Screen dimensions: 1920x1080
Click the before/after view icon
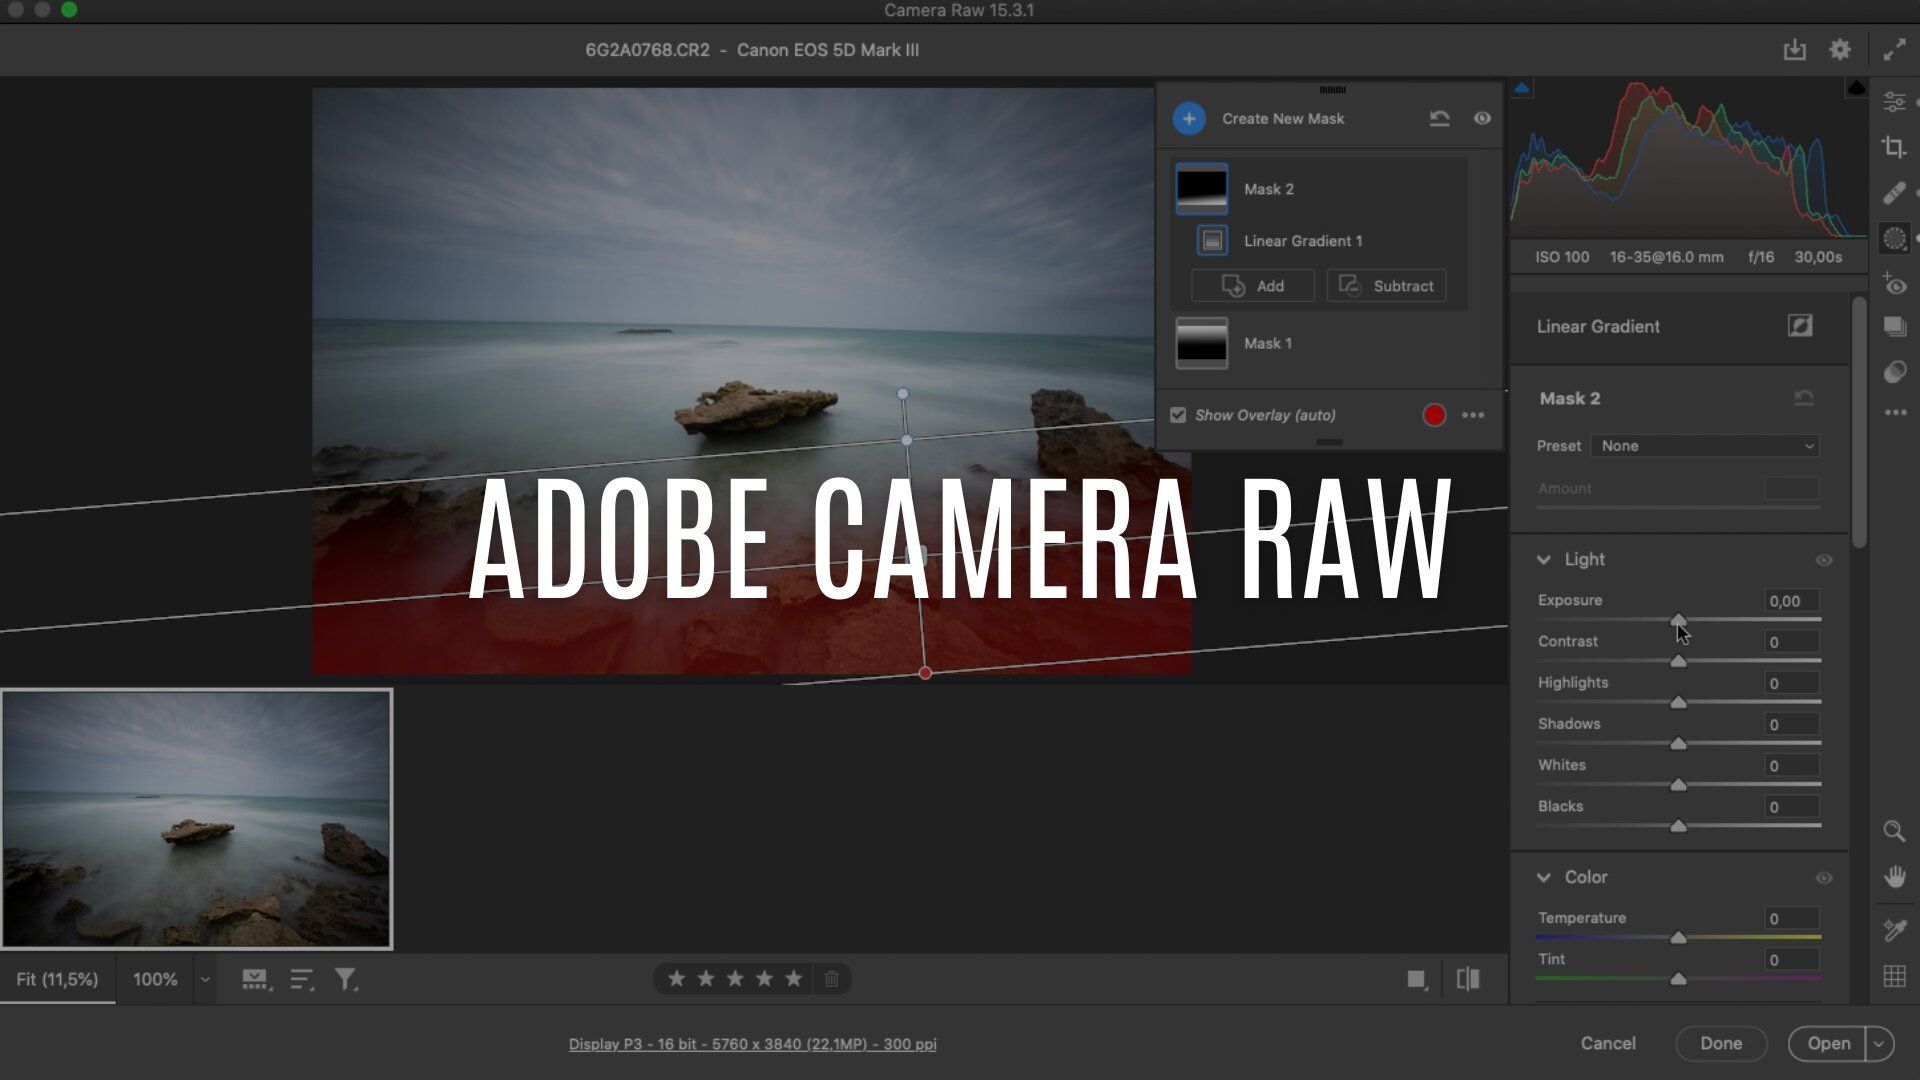(x=1468, y=979)
